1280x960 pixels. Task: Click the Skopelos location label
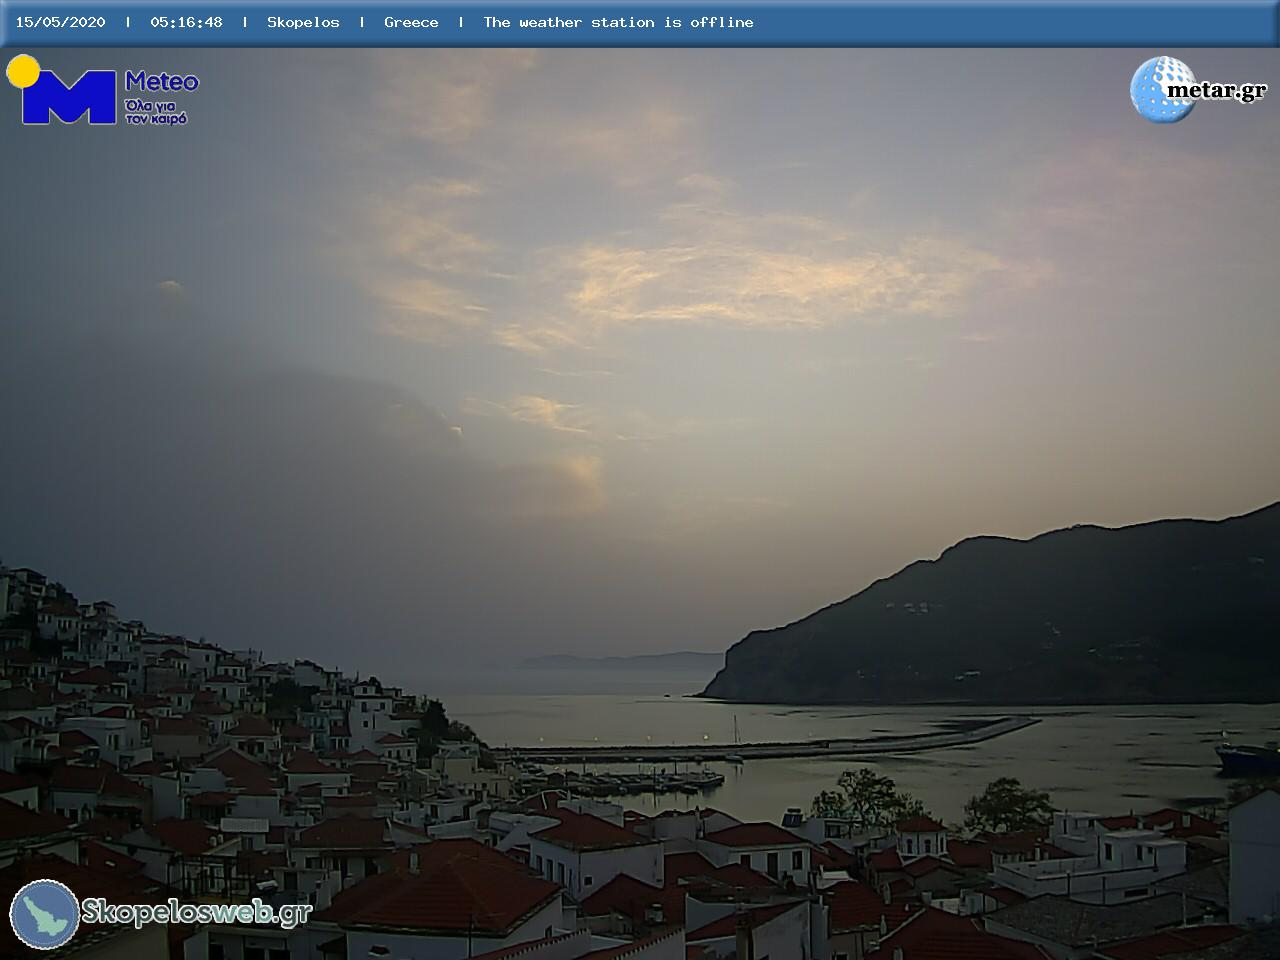pos(303,22)
